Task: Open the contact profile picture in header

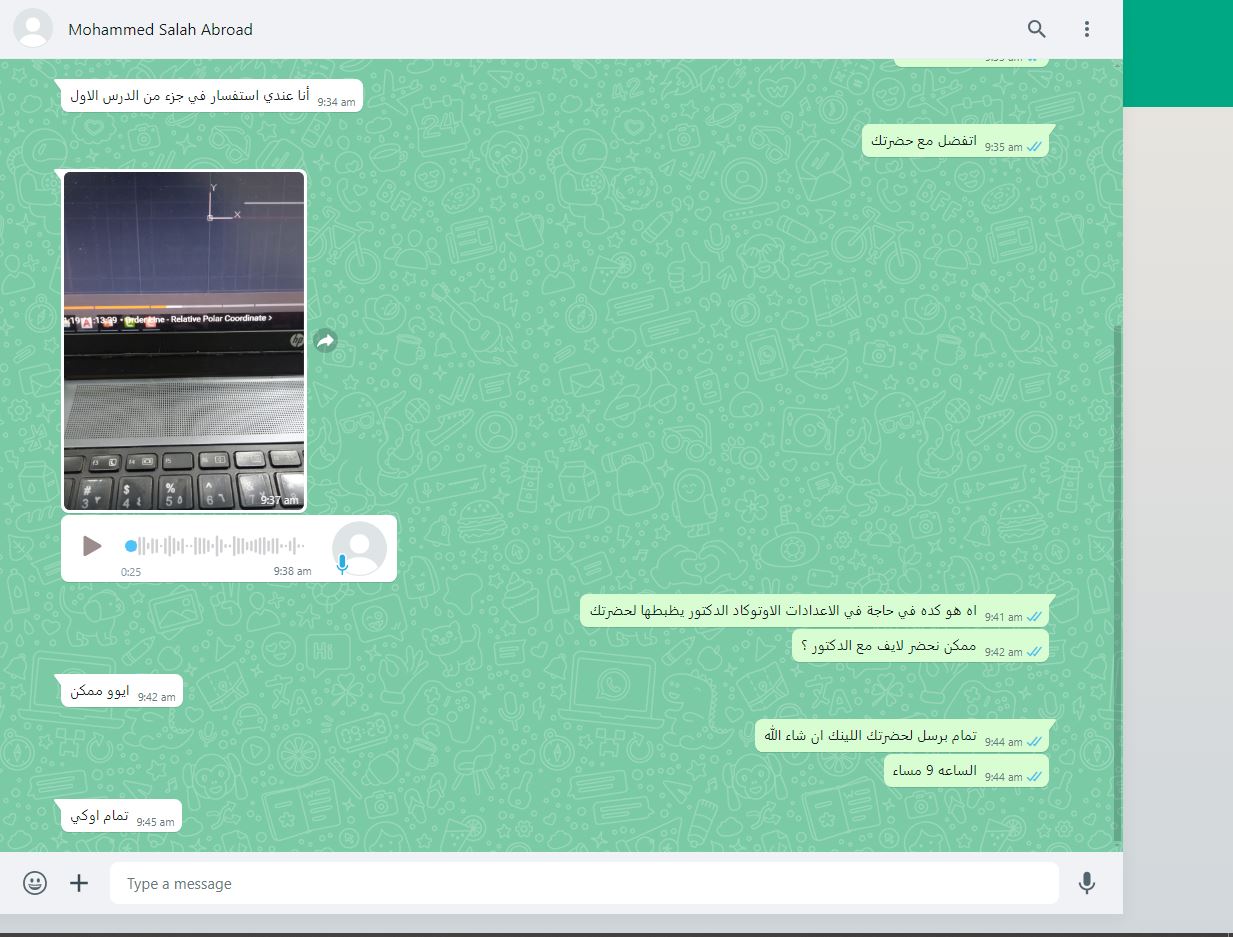Action: (33, 28)
